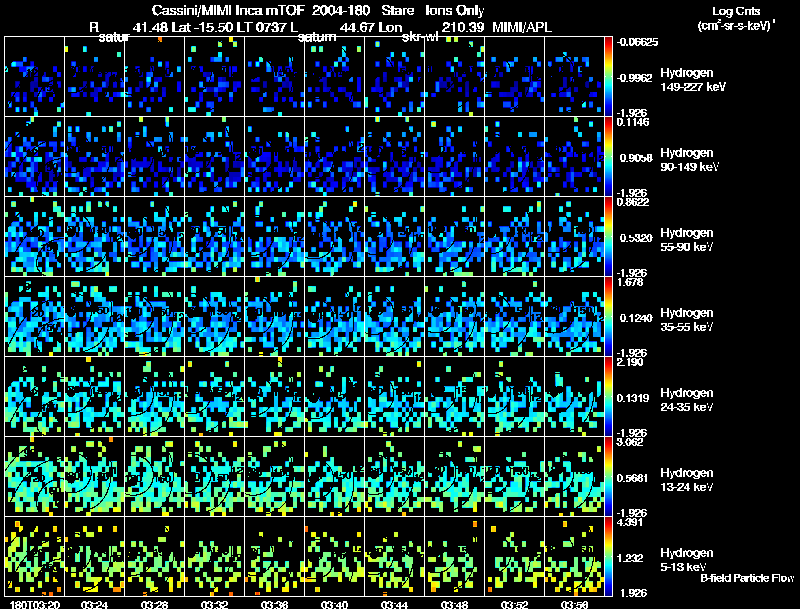Viewport: 800px width, 609px height.
Task: Select the 03:40 time marker
Action: point(334,605)
